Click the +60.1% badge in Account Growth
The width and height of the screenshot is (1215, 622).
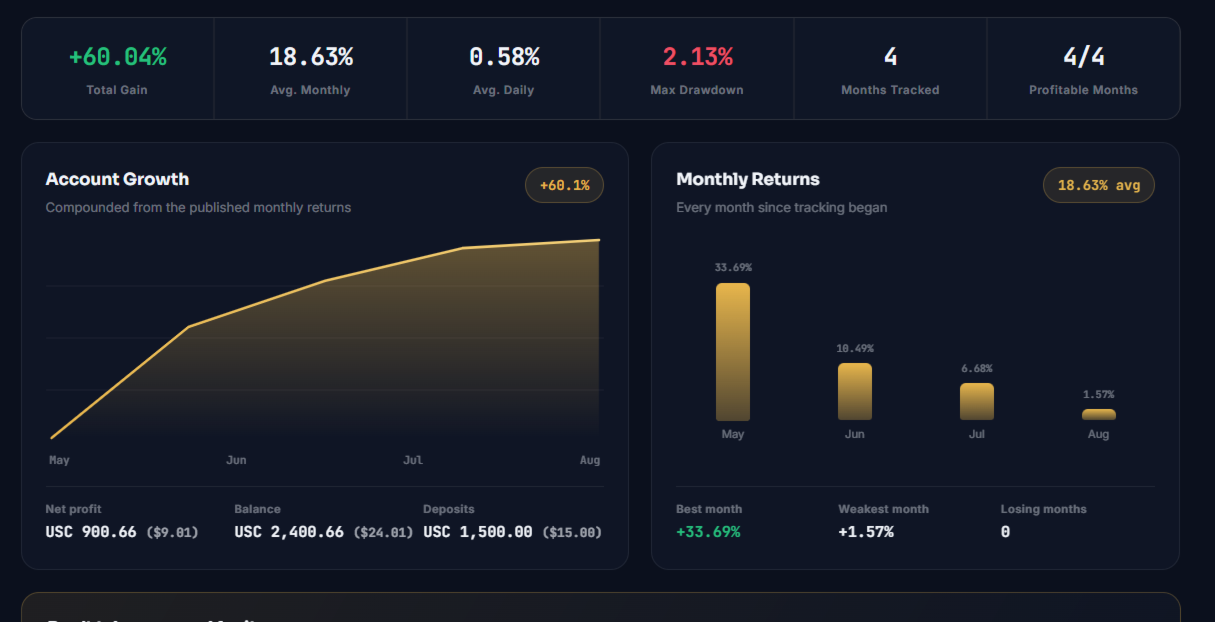pyautogui.click(x=564, y=185)
